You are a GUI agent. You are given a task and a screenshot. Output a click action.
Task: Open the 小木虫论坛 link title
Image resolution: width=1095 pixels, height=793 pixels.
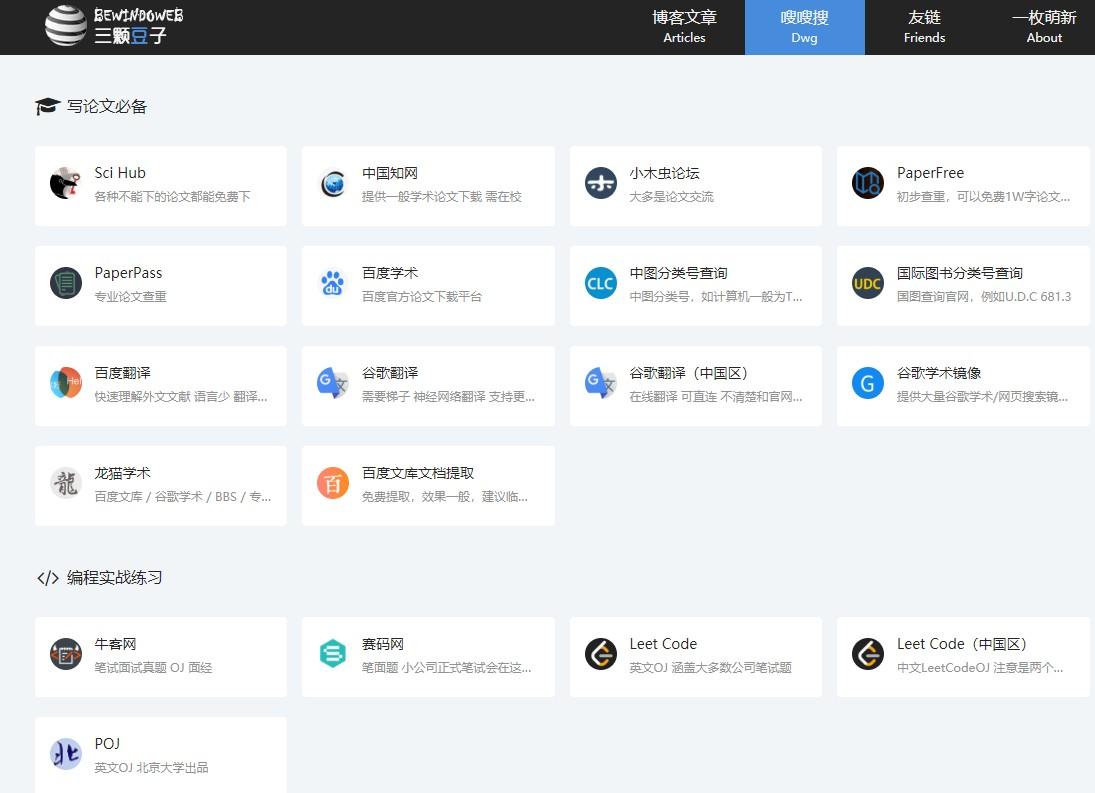pyautogui.click(x=664, y=172)
